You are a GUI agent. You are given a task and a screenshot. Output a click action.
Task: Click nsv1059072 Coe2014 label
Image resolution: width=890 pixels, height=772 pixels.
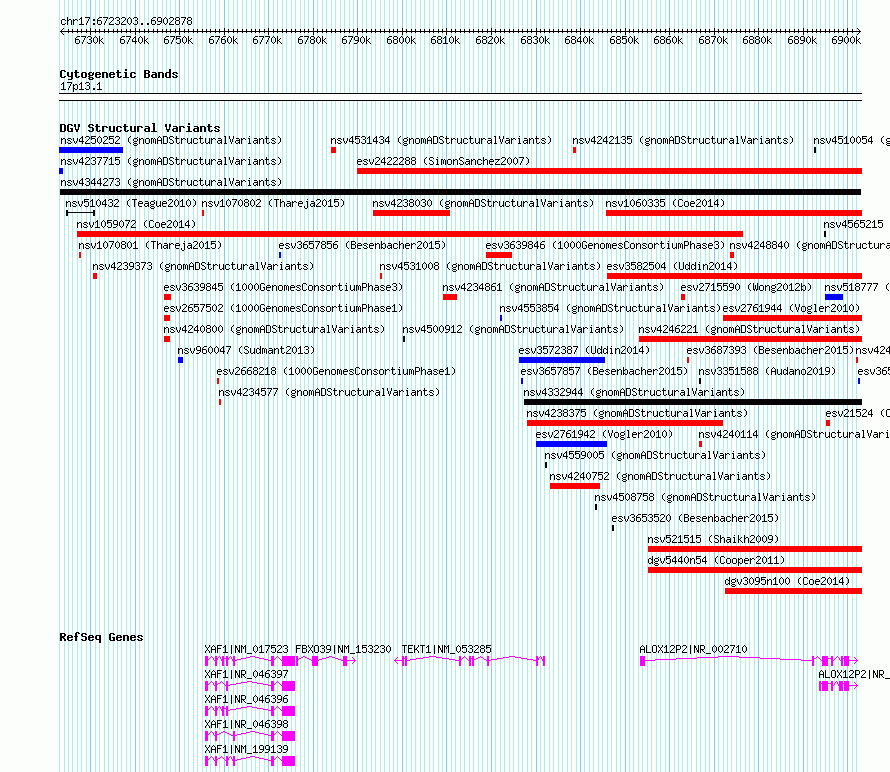(x=136, y=224)
